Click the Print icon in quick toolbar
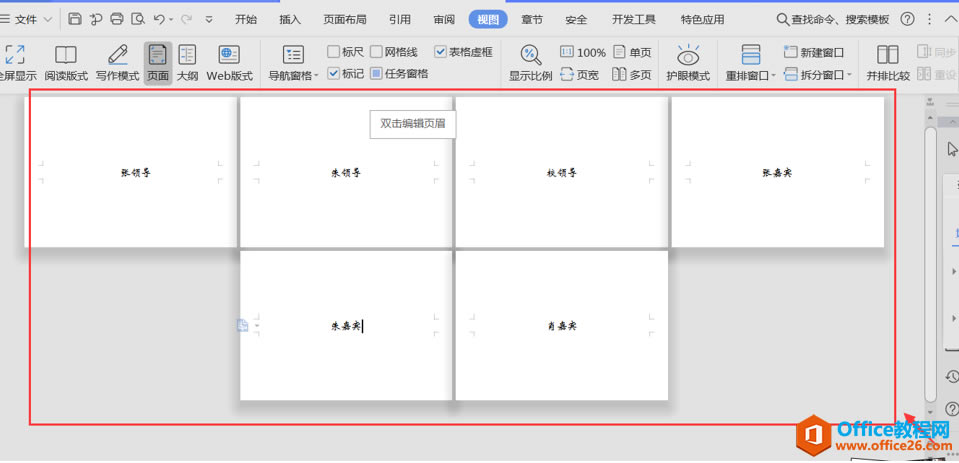The height and width of the screenshot is (463, 959). (x=117, y=19)
